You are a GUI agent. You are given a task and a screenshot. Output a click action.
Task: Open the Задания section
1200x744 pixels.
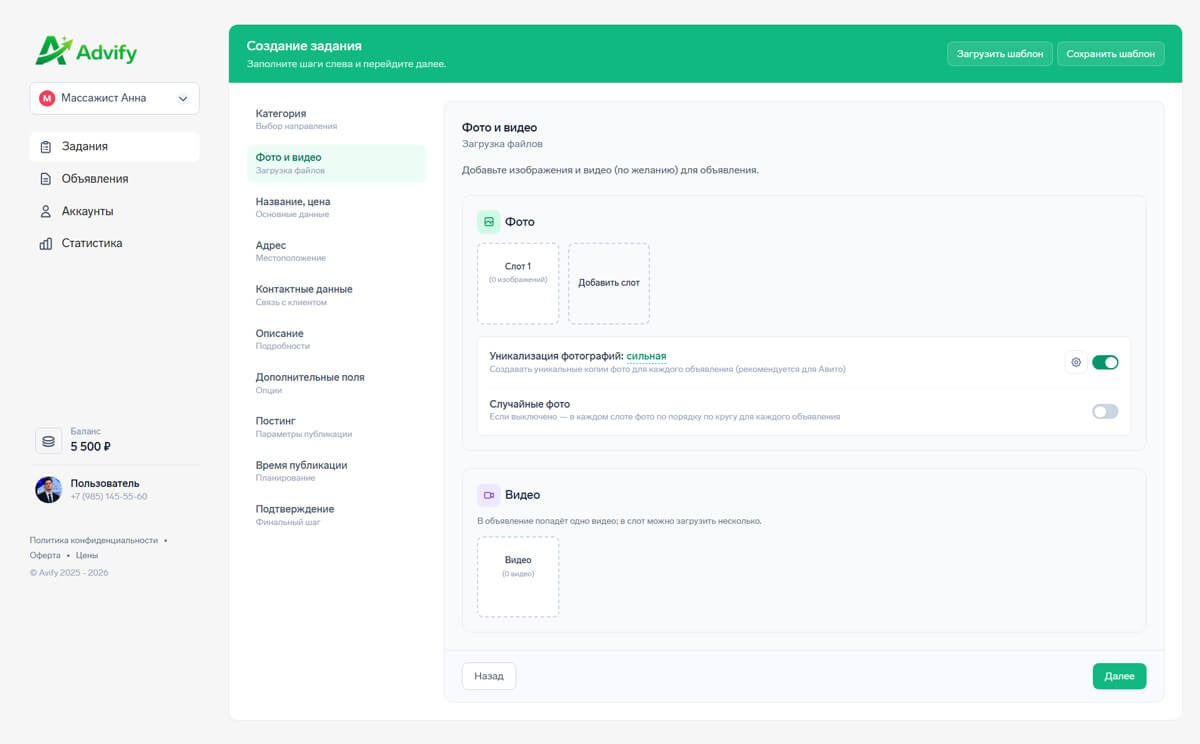point(115,147)
